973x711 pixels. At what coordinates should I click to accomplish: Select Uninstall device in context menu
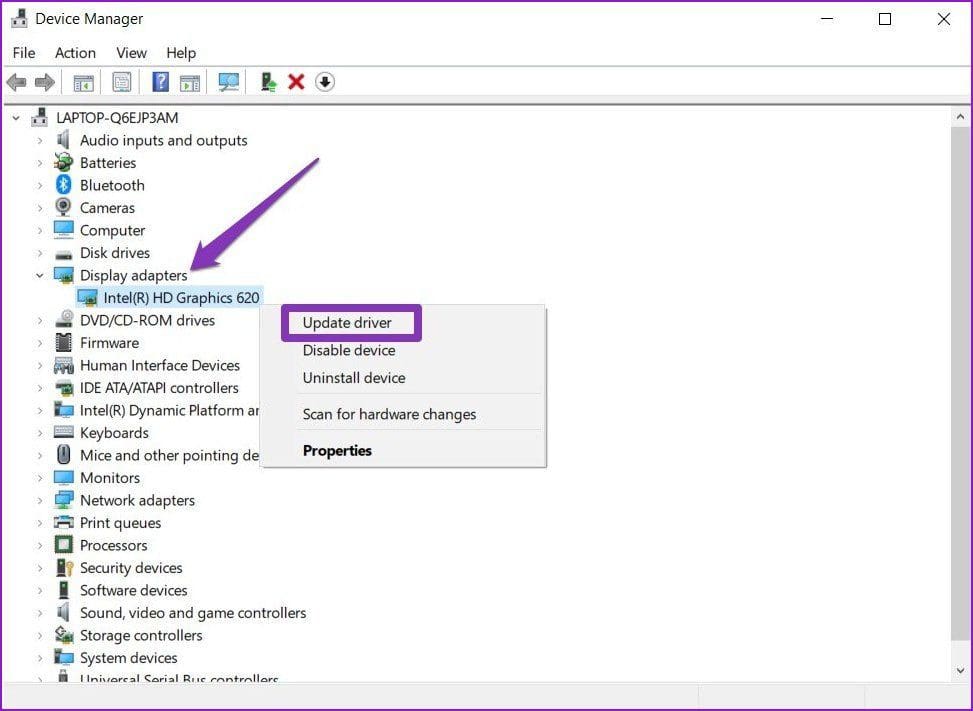pyautogui.click(x=354, y=377)
